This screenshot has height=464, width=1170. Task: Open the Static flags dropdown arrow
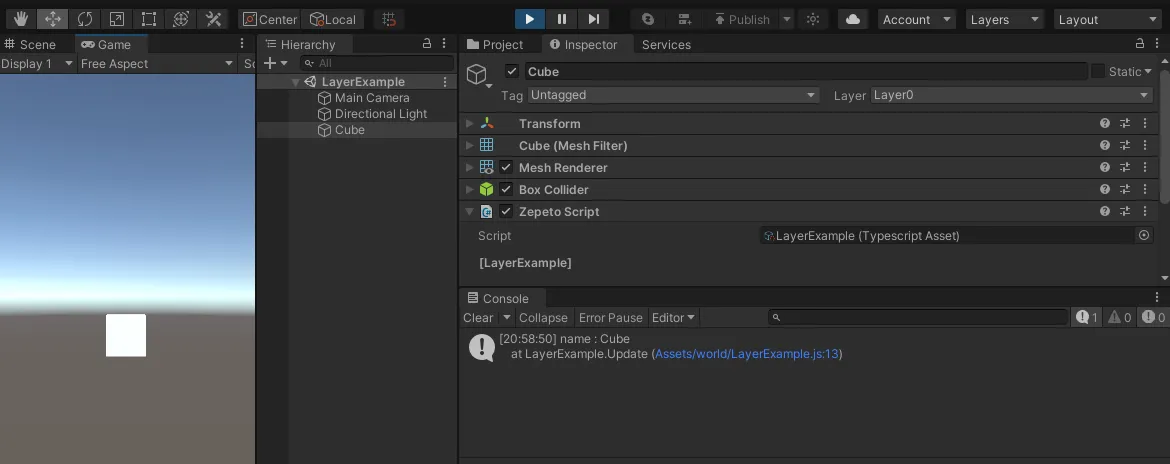pos(1148,72)
